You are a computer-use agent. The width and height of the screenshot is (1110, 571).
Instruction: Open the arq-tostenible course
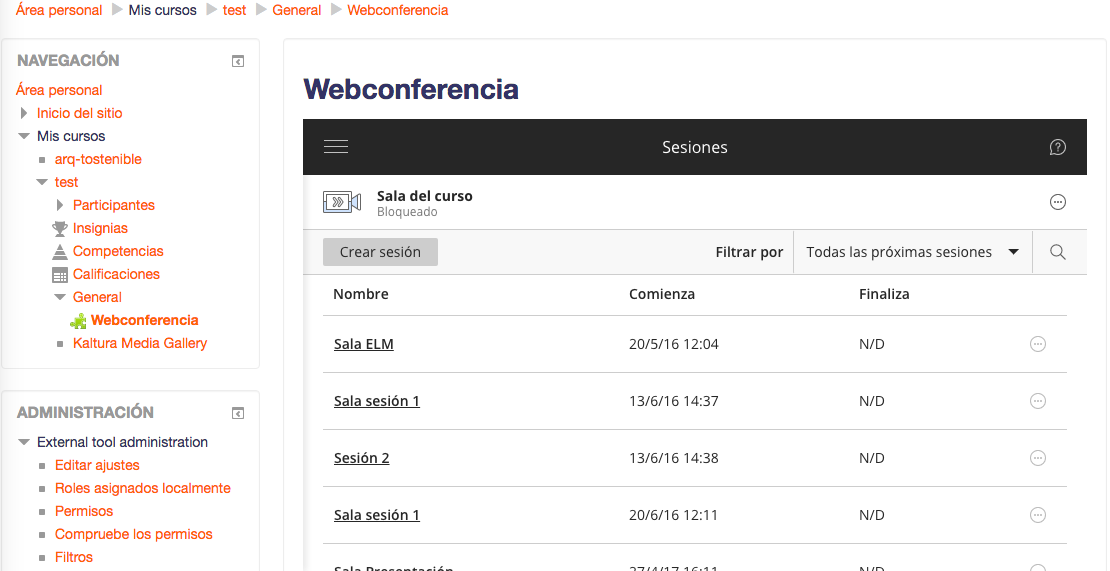98,159
